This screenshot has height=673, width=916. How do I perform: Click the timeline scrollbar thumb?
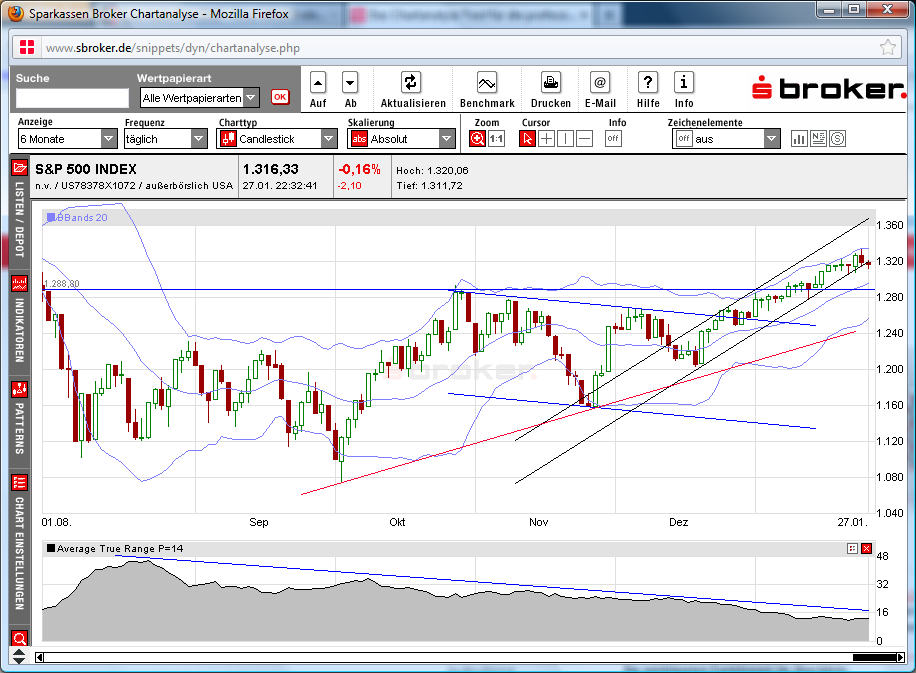[875, 658]
